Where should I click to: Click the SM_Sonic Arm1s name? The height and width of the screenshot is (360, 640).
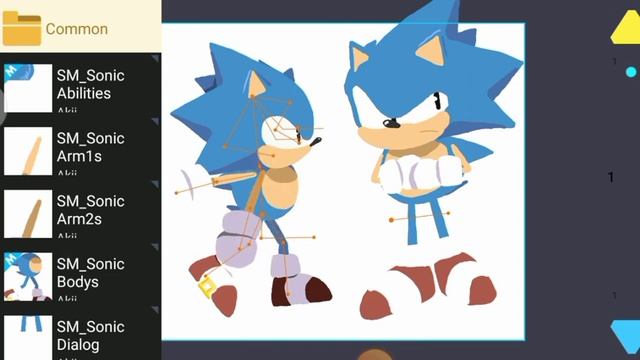[91, 147]
